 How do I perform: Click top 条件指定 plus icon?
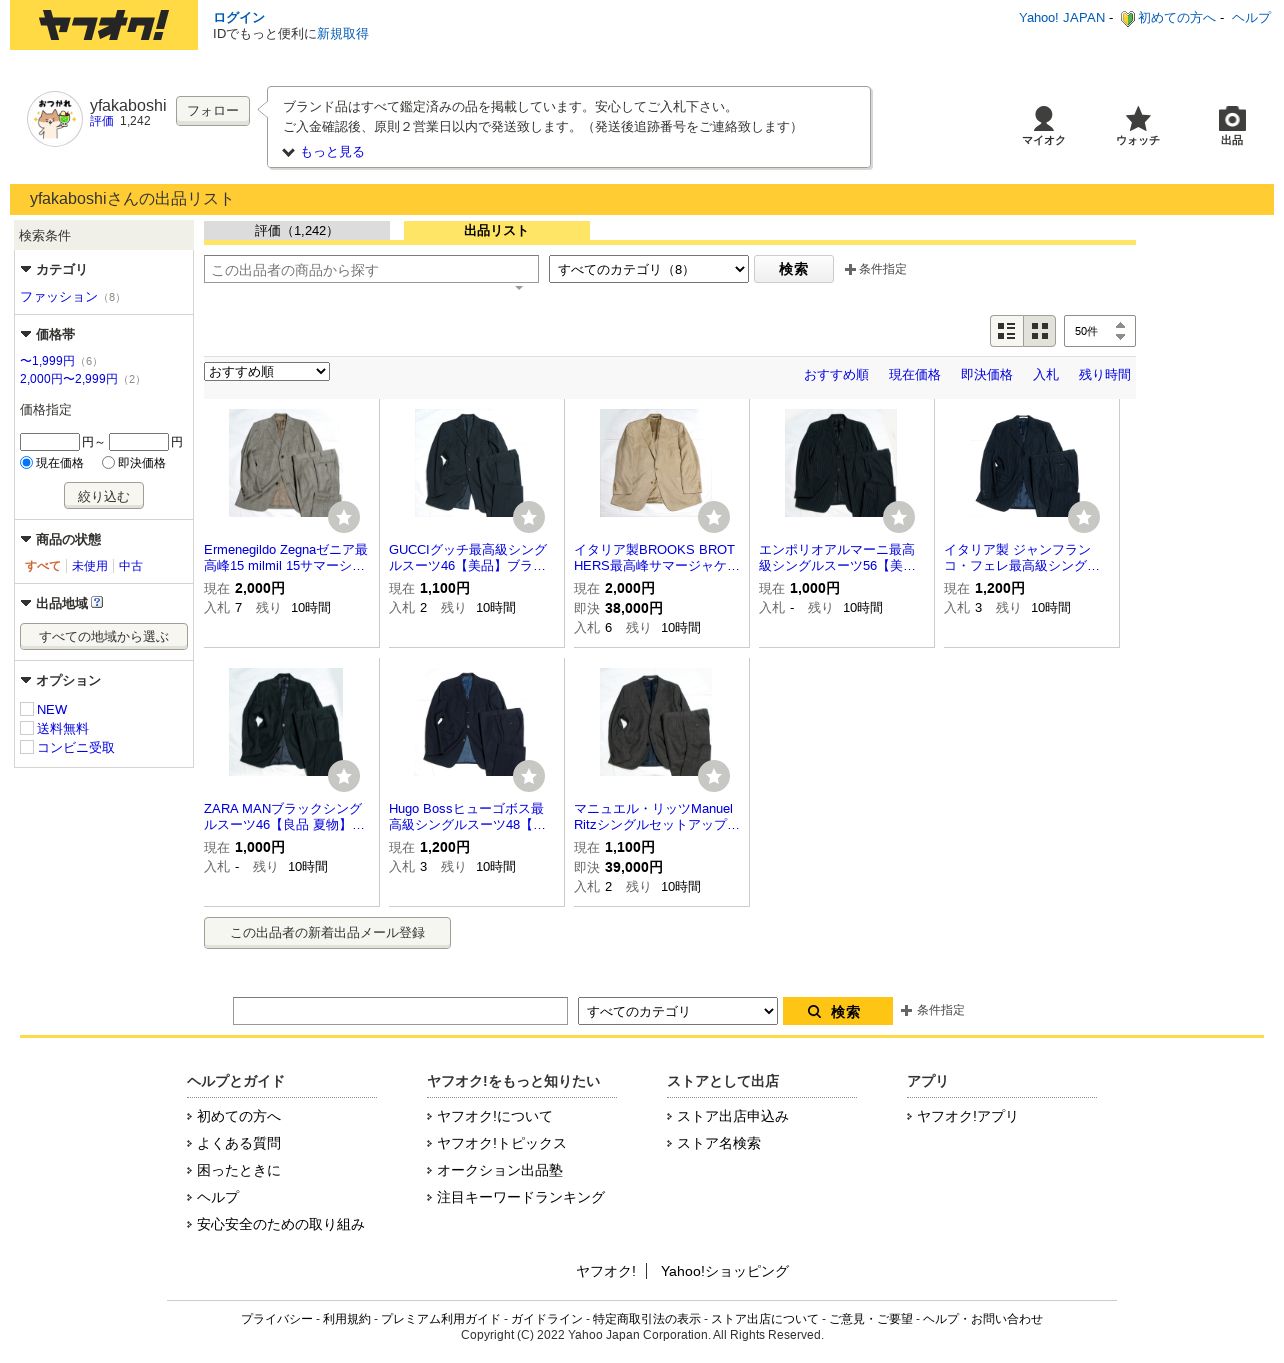pos(851,269)
